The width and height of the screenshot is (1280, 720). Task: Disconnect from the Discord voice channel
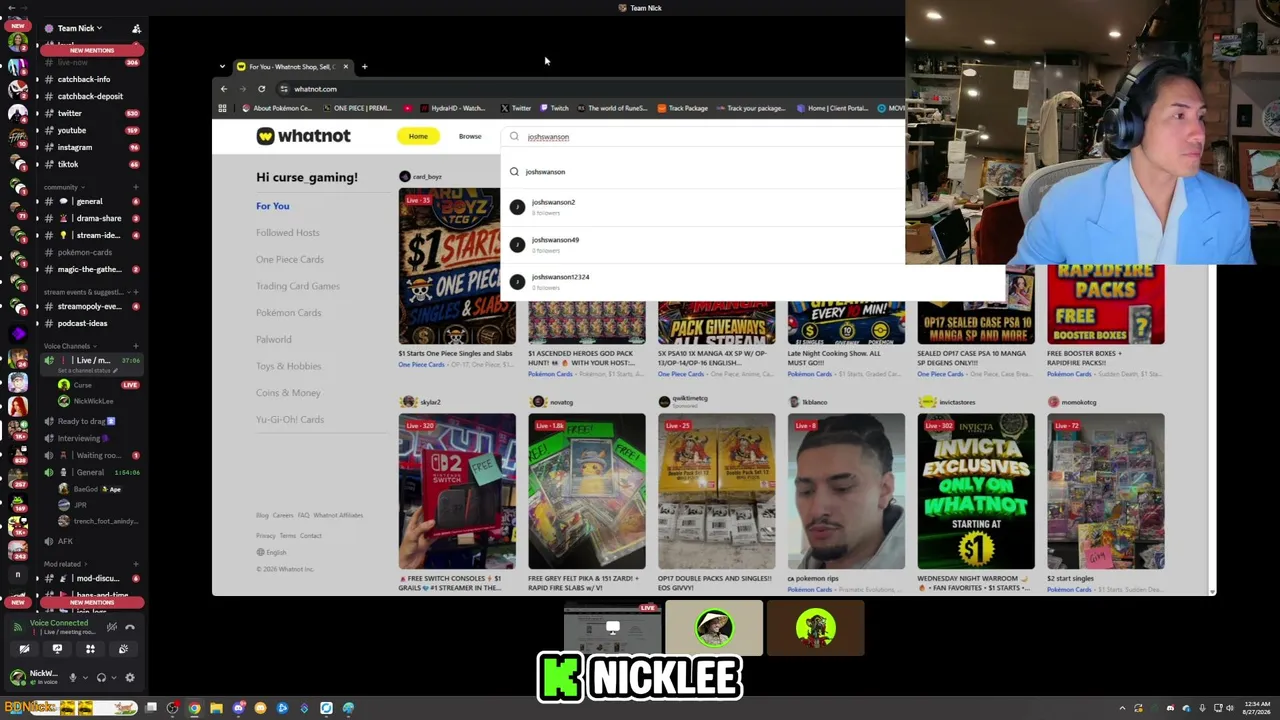point(130,627)
